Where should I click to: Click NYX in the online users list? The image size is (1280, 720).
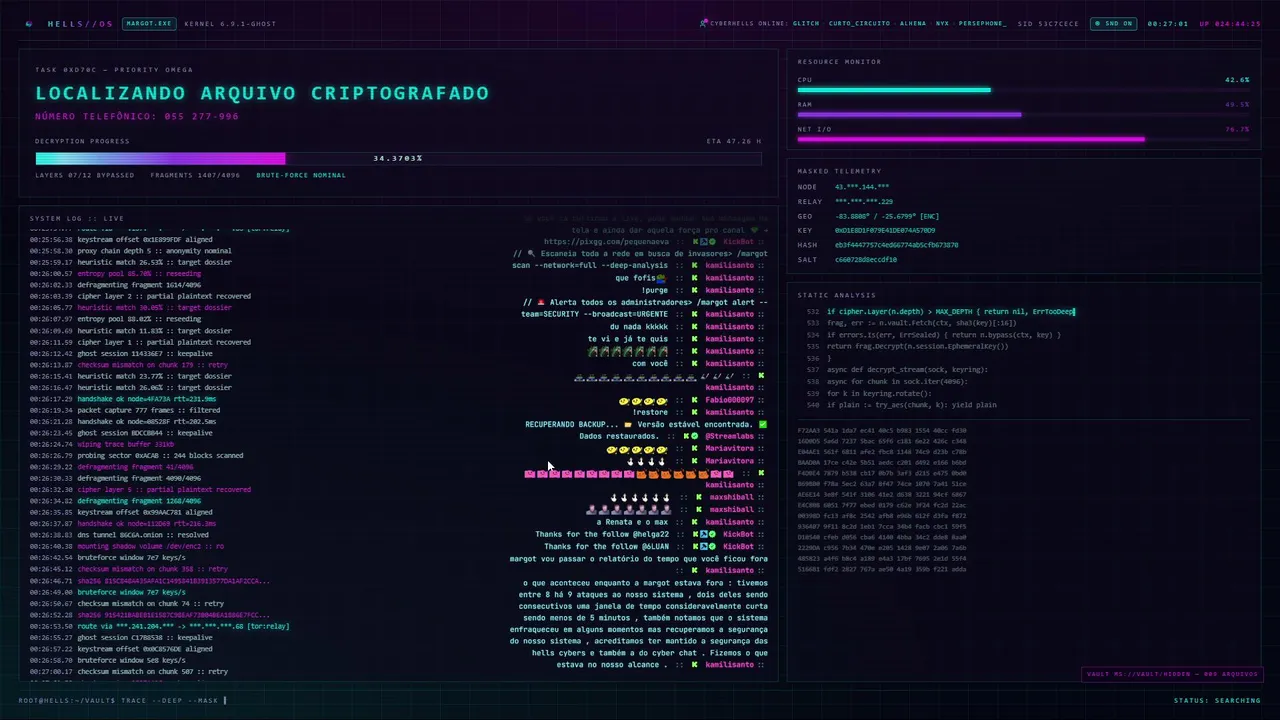[942, 23]
